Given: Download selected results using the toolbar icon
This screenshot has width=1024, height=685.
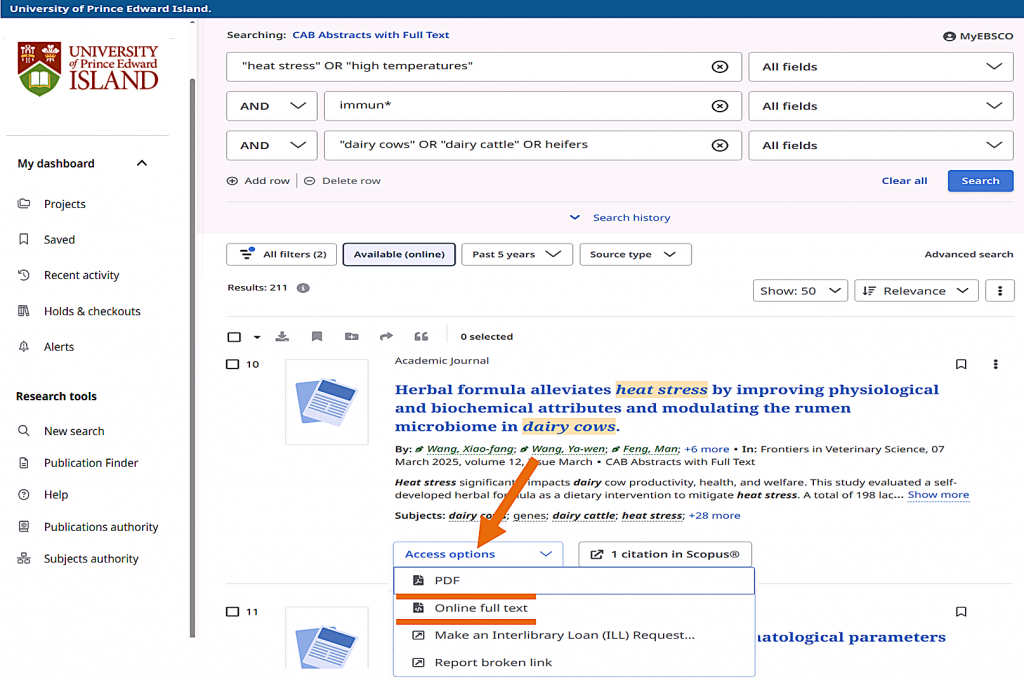Looking at the screenshot, I should [x=282, y=337].
